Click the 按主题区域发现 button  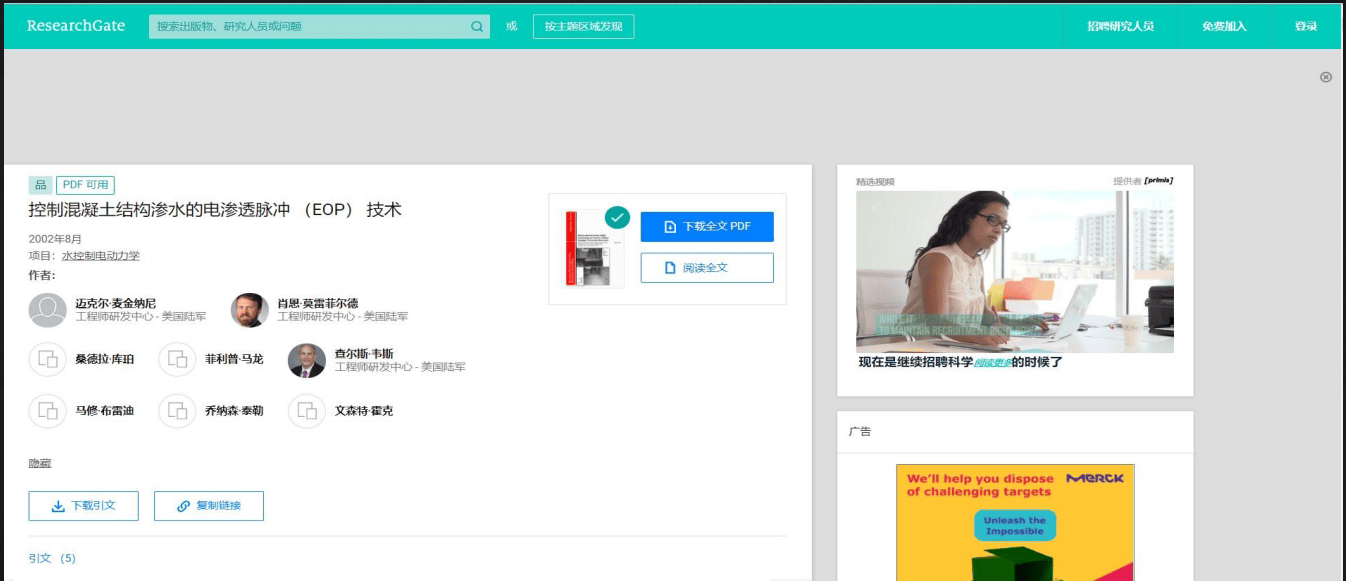pyautogui.click(x=583, y=27)
